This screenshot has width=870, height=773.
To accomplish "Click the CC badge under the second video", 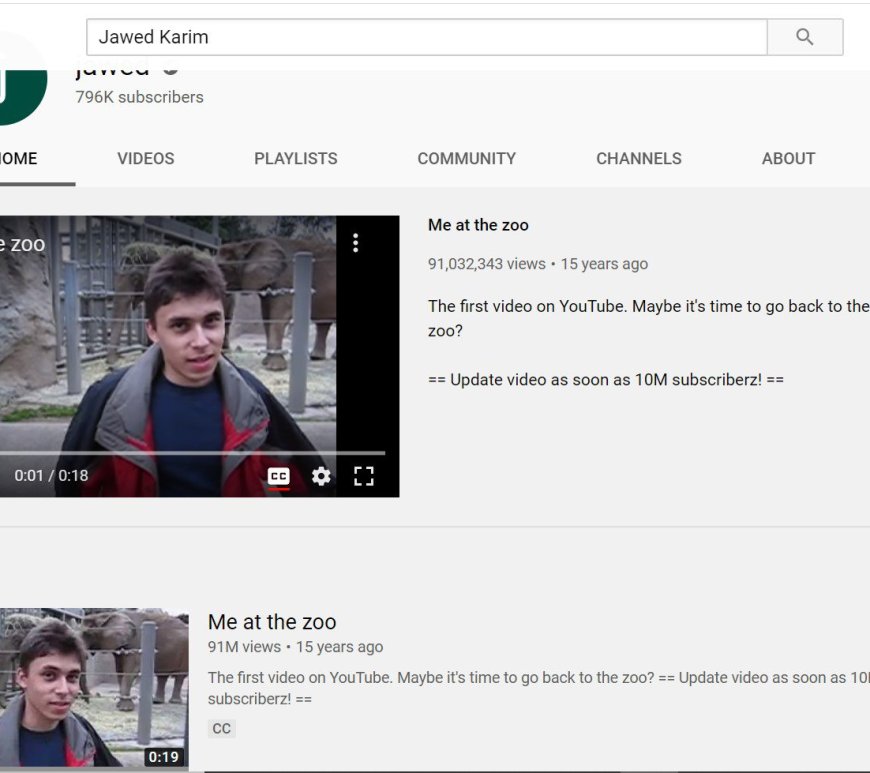I will pyautogui.click(x=222, y=729).
